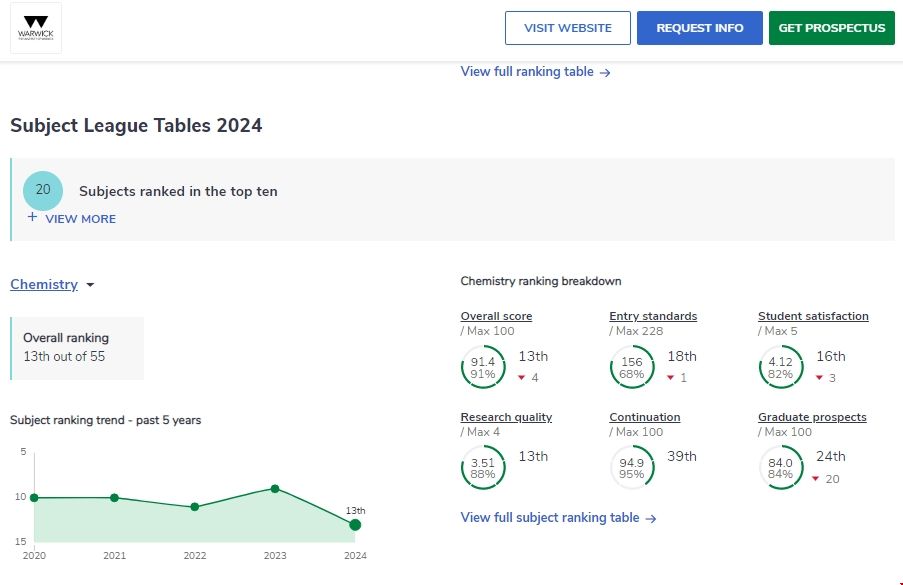Viewport: 903px width, 585px height.
Task: Click the Get Prospectus button
Action: [831, 28]
